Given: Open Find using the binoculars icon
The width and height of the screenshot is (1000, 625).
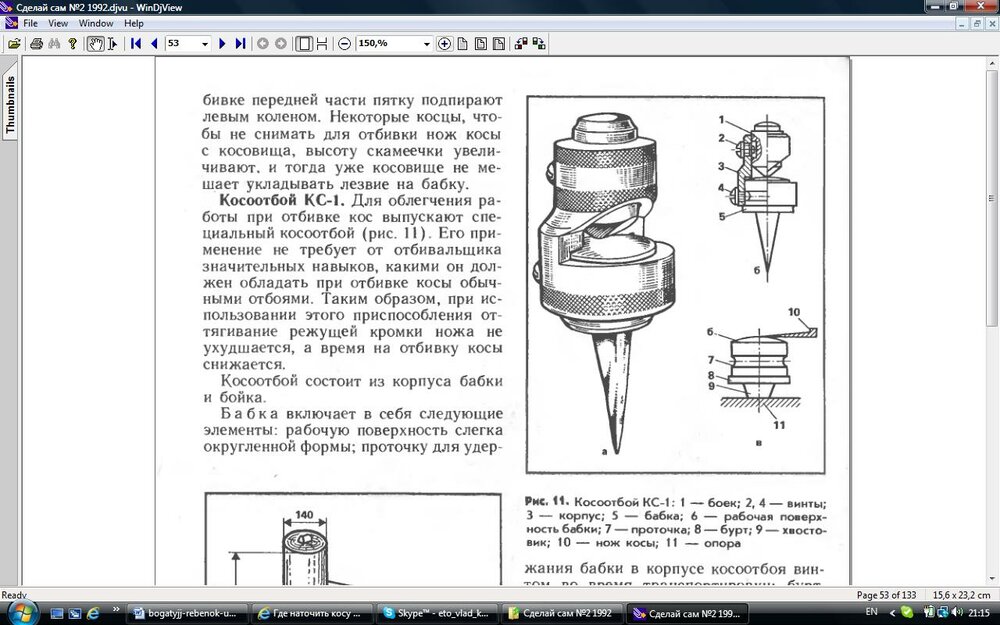Looking at the screenshot, I should (54, 43).
